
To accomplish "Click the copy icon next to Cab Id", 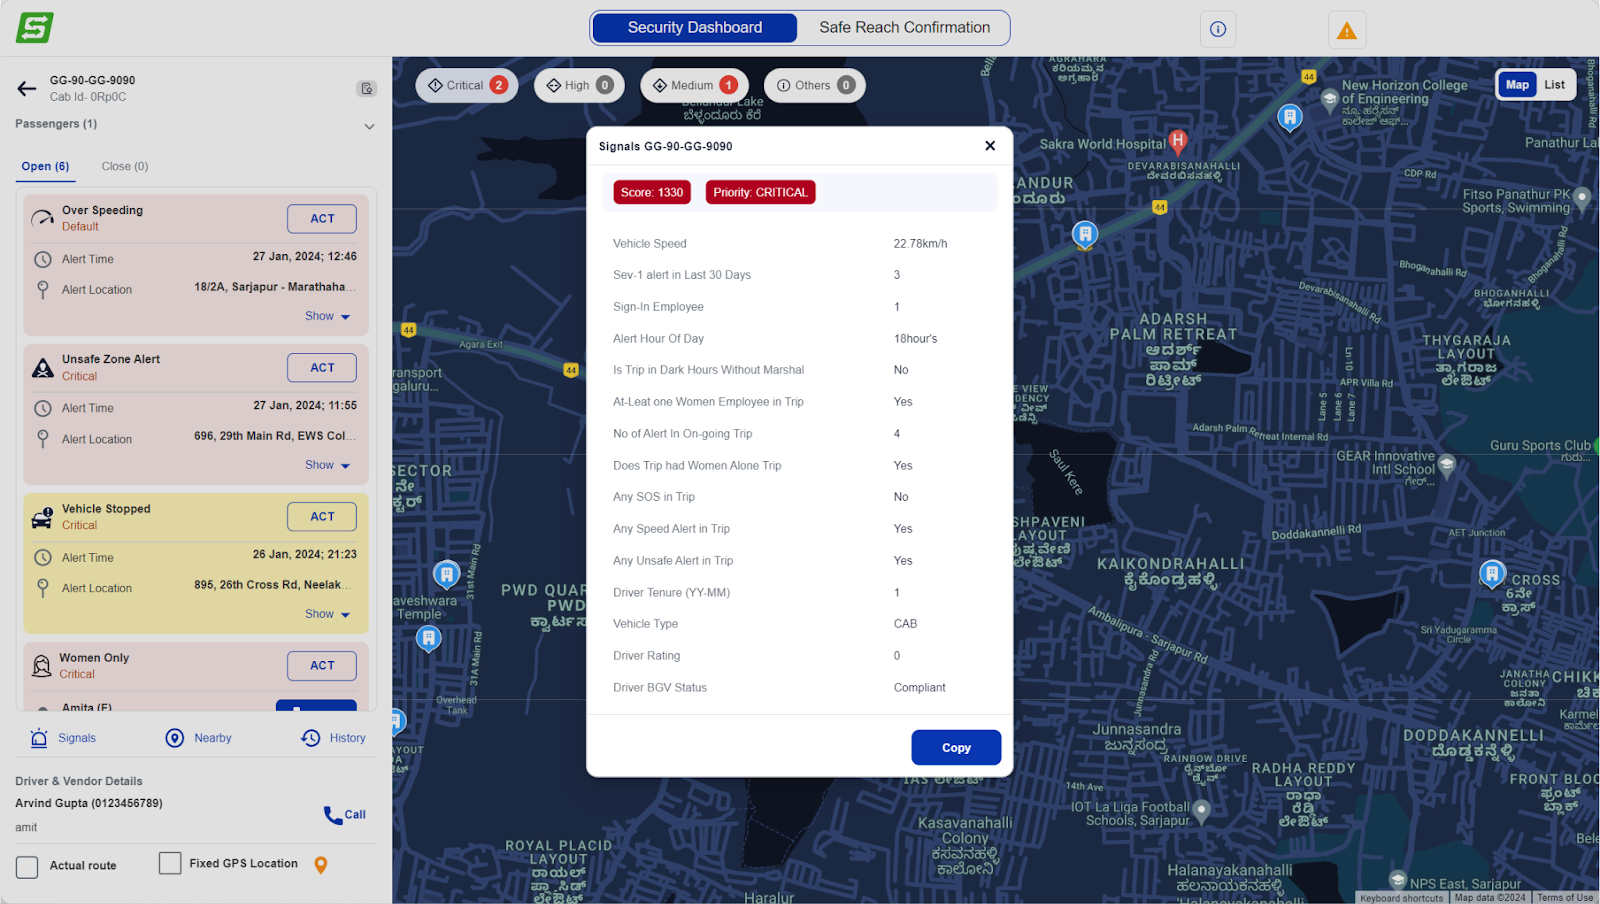I will pos(367,89).
